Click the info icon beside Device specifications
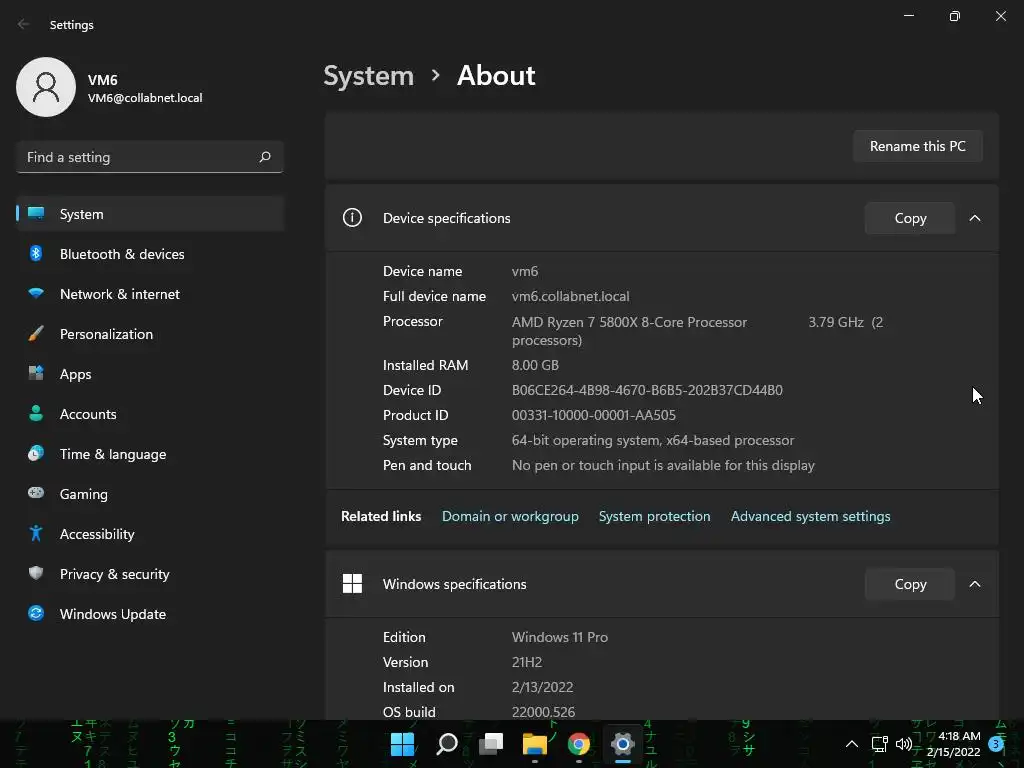Screen dimensions: 1024x768 (x=352, y=217)
